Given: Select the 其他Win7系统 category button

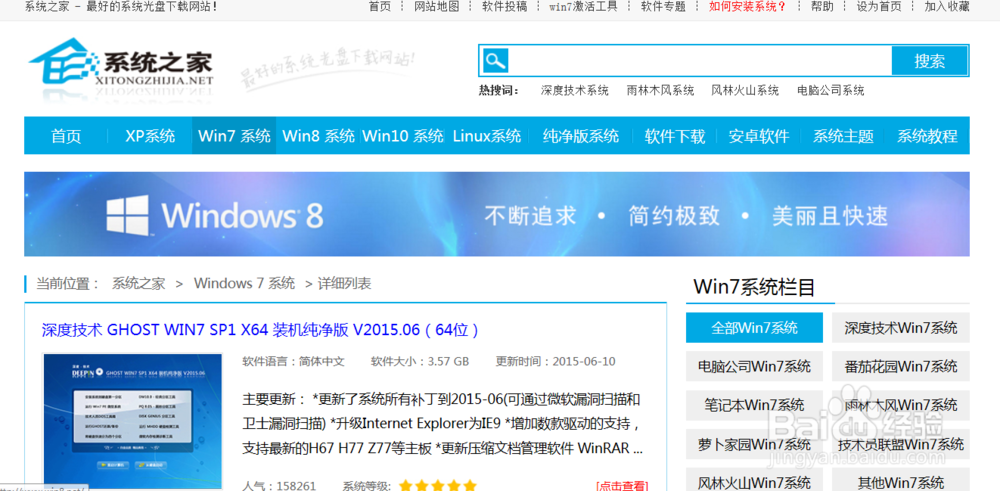Looking at the screenshot, I should pos(901,481).
